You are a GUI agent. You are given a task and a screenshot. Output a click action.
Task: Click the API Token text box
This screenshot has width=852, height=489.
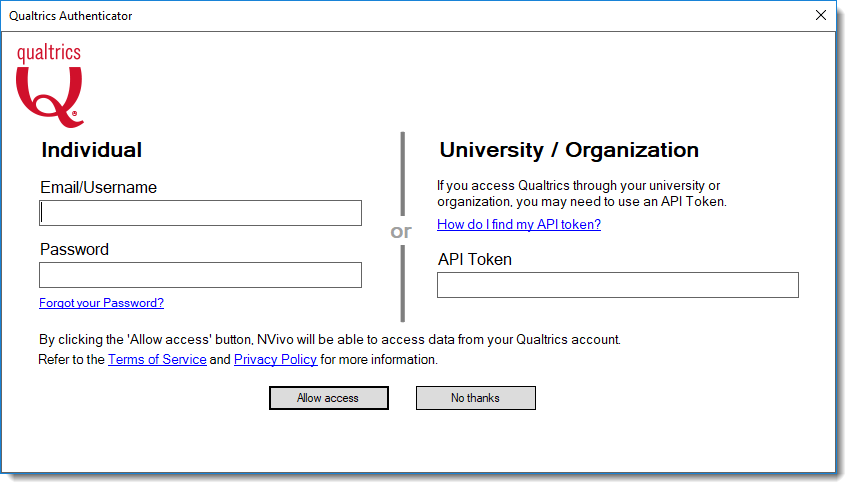pyautogui.click(x=618, y=285)
